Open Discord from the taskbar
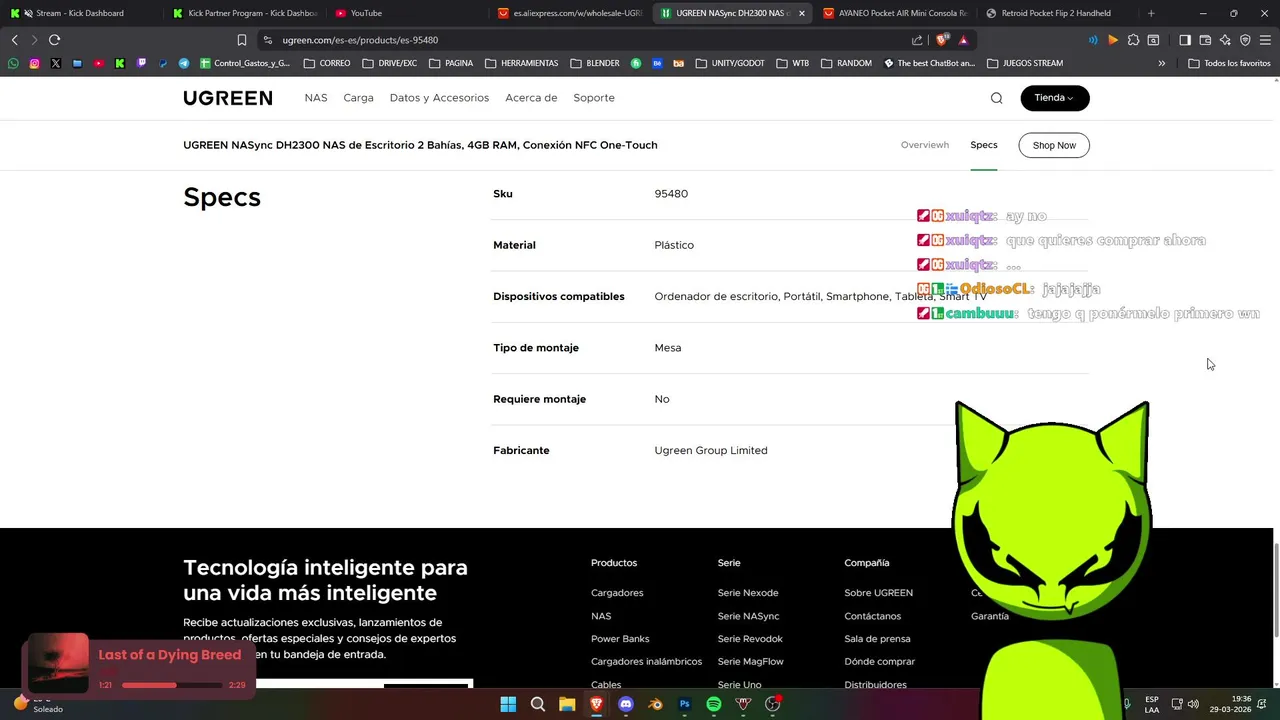Image resolution: width=1280 pixels, height=720 pixels. [626, 704]
